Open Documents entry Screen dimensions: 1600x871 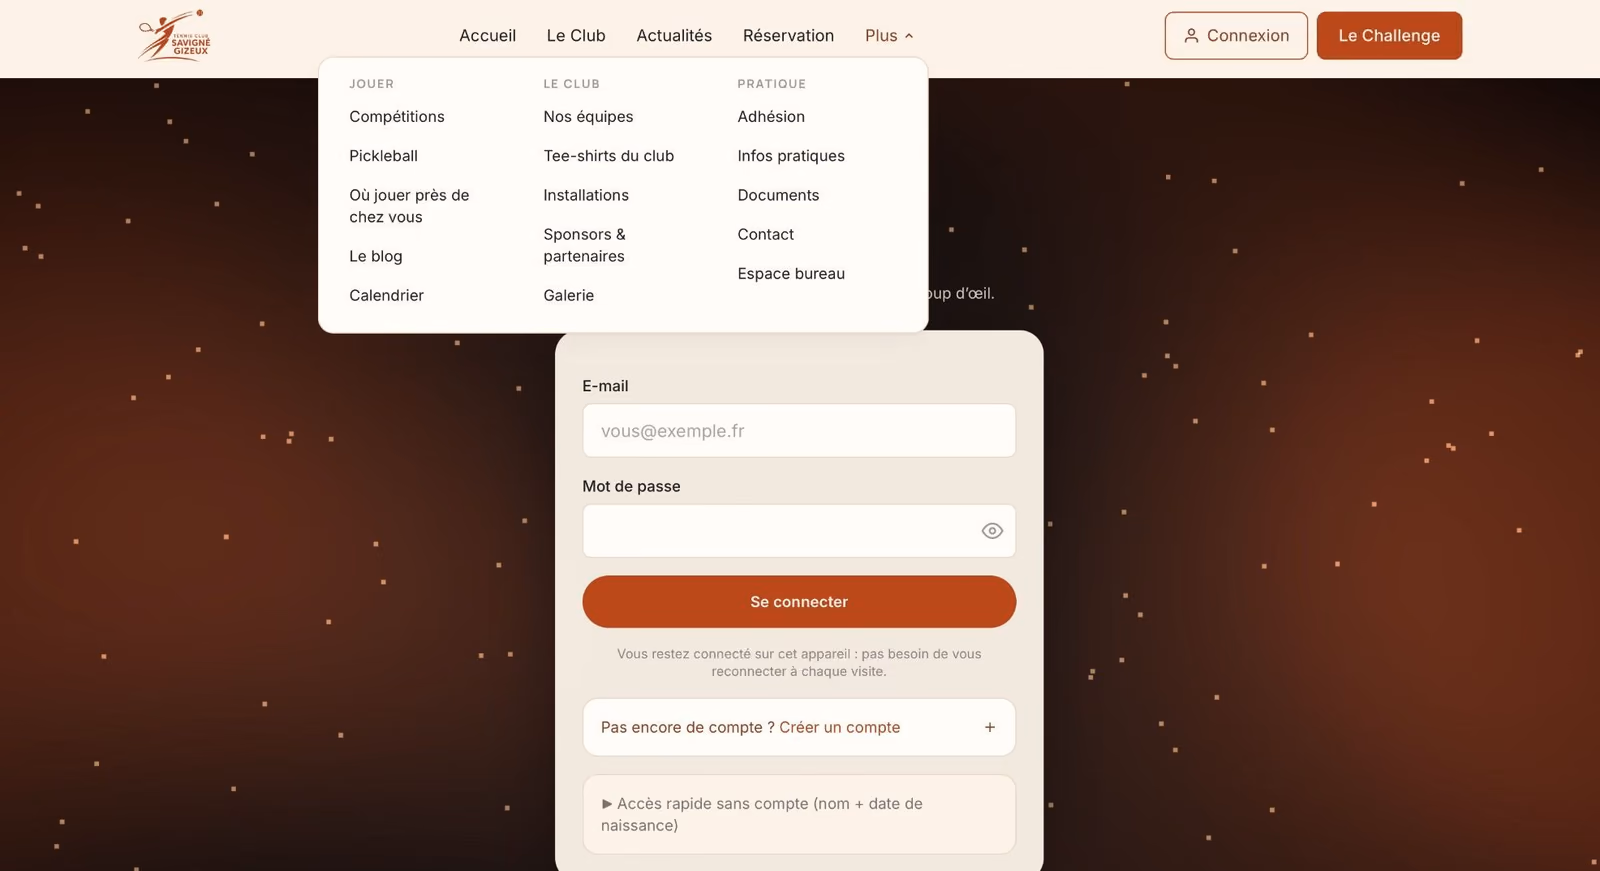point(778,195)
